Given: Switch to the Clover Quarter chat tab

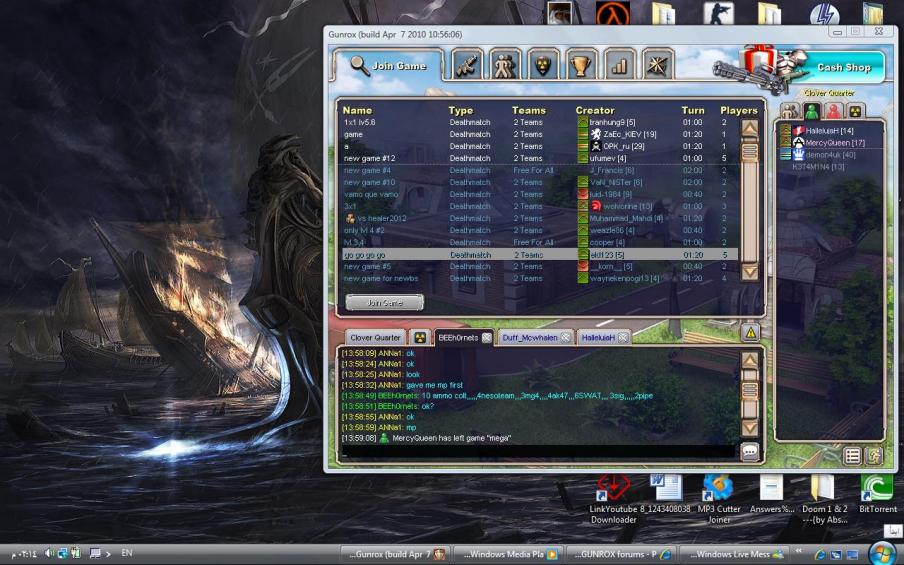Looking at the screenshot, I should [x=375, y=338].
